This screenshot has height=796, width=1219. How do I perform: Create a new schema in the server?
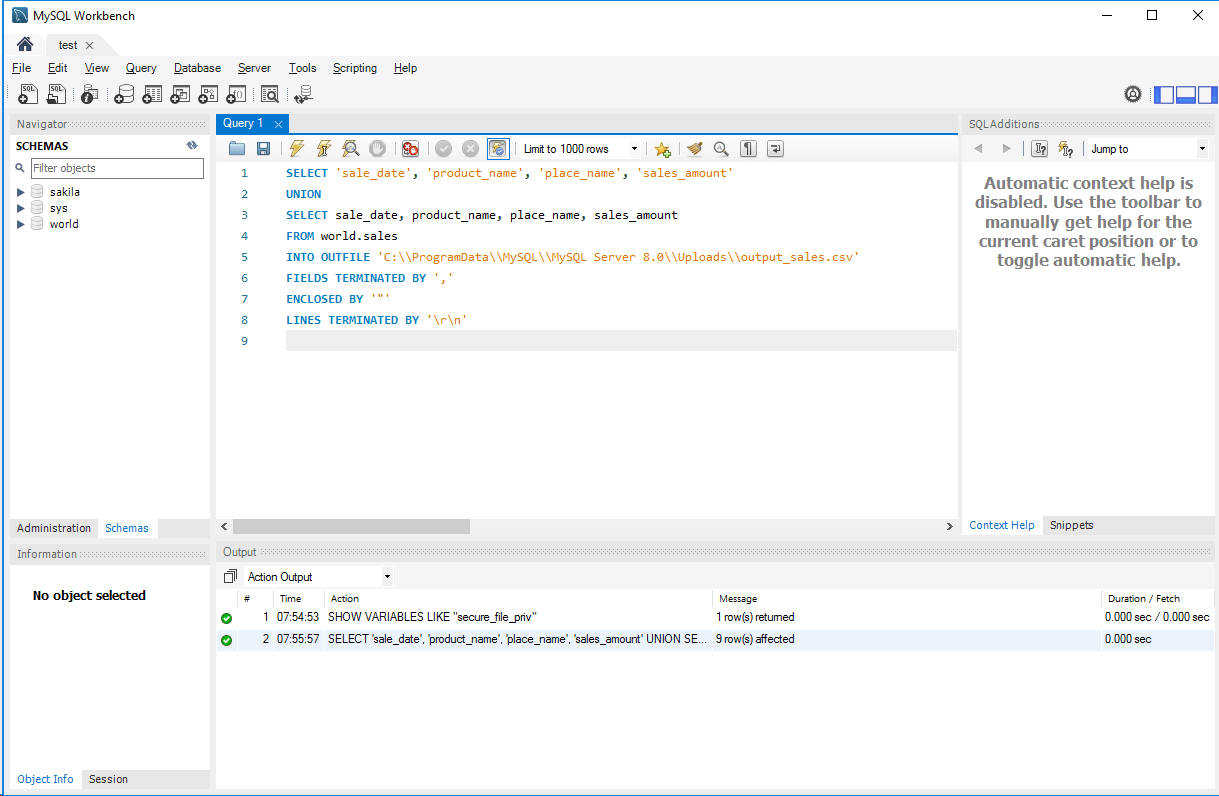pos(124,94)
